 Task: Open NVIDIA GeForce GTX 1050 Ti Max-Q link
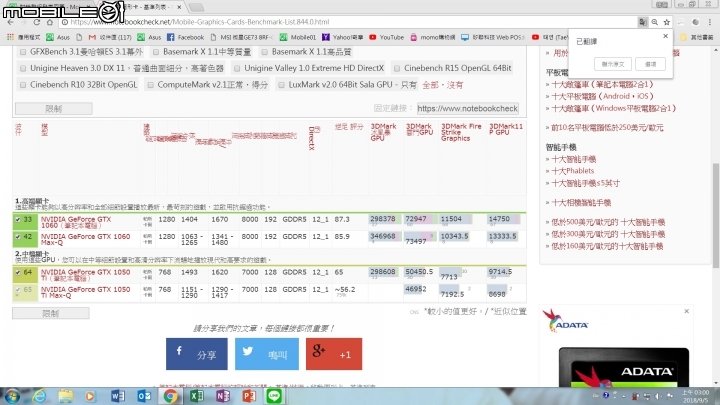pos(85,292)
